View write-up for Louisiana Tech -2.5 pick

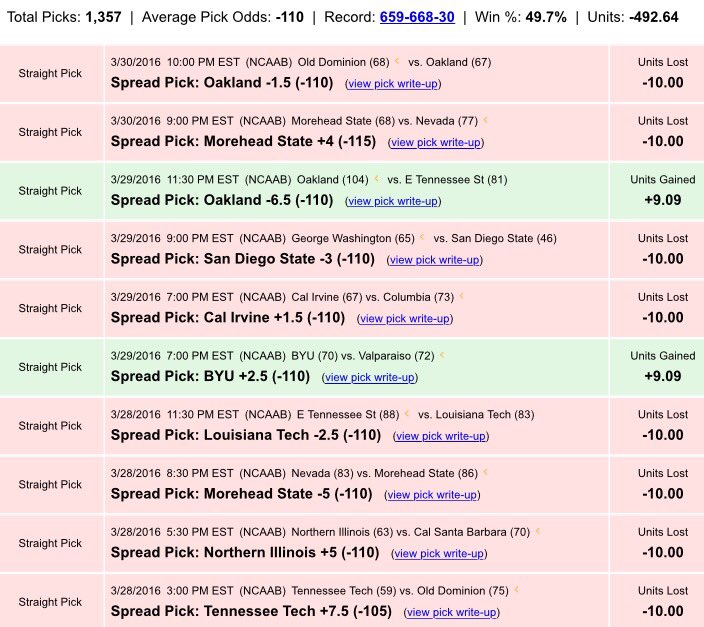(x=440, y=436)
